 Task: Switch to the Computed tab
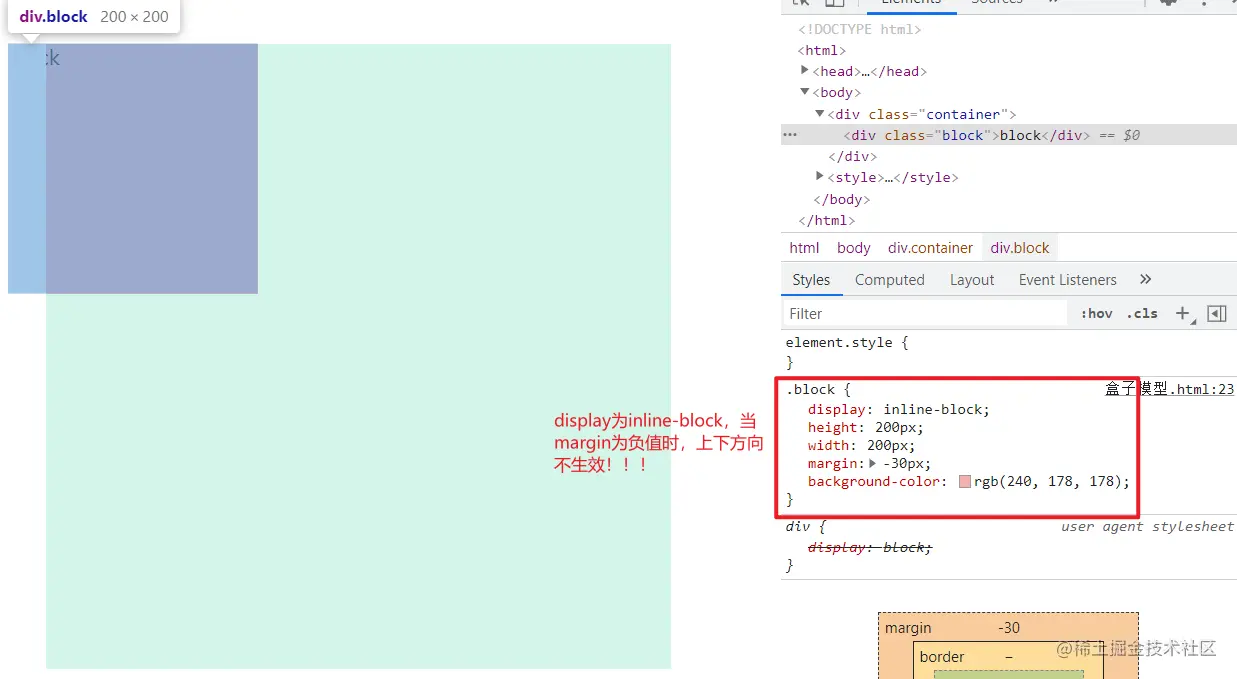[890, 280]
